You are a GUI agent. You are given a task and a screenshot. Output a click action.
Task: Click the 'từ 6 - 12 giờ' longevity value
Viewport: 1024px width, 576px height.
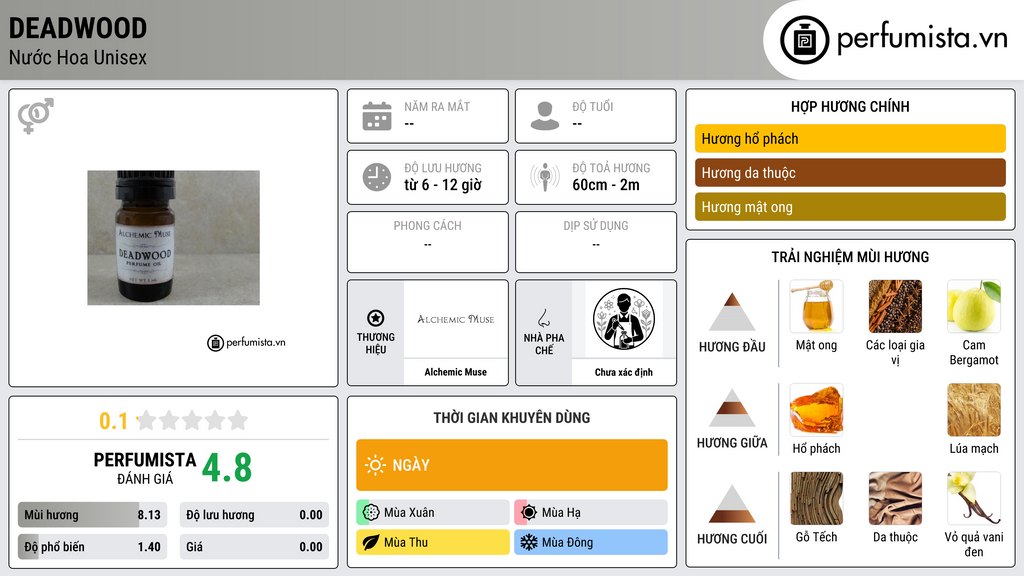click(443, 185)
